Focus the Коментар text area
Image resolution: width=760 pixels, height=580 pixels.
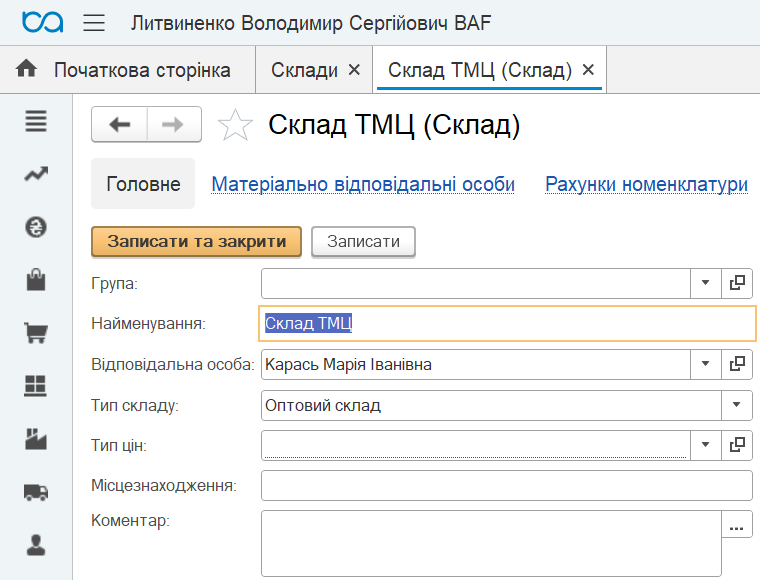[x=491, y=544]
